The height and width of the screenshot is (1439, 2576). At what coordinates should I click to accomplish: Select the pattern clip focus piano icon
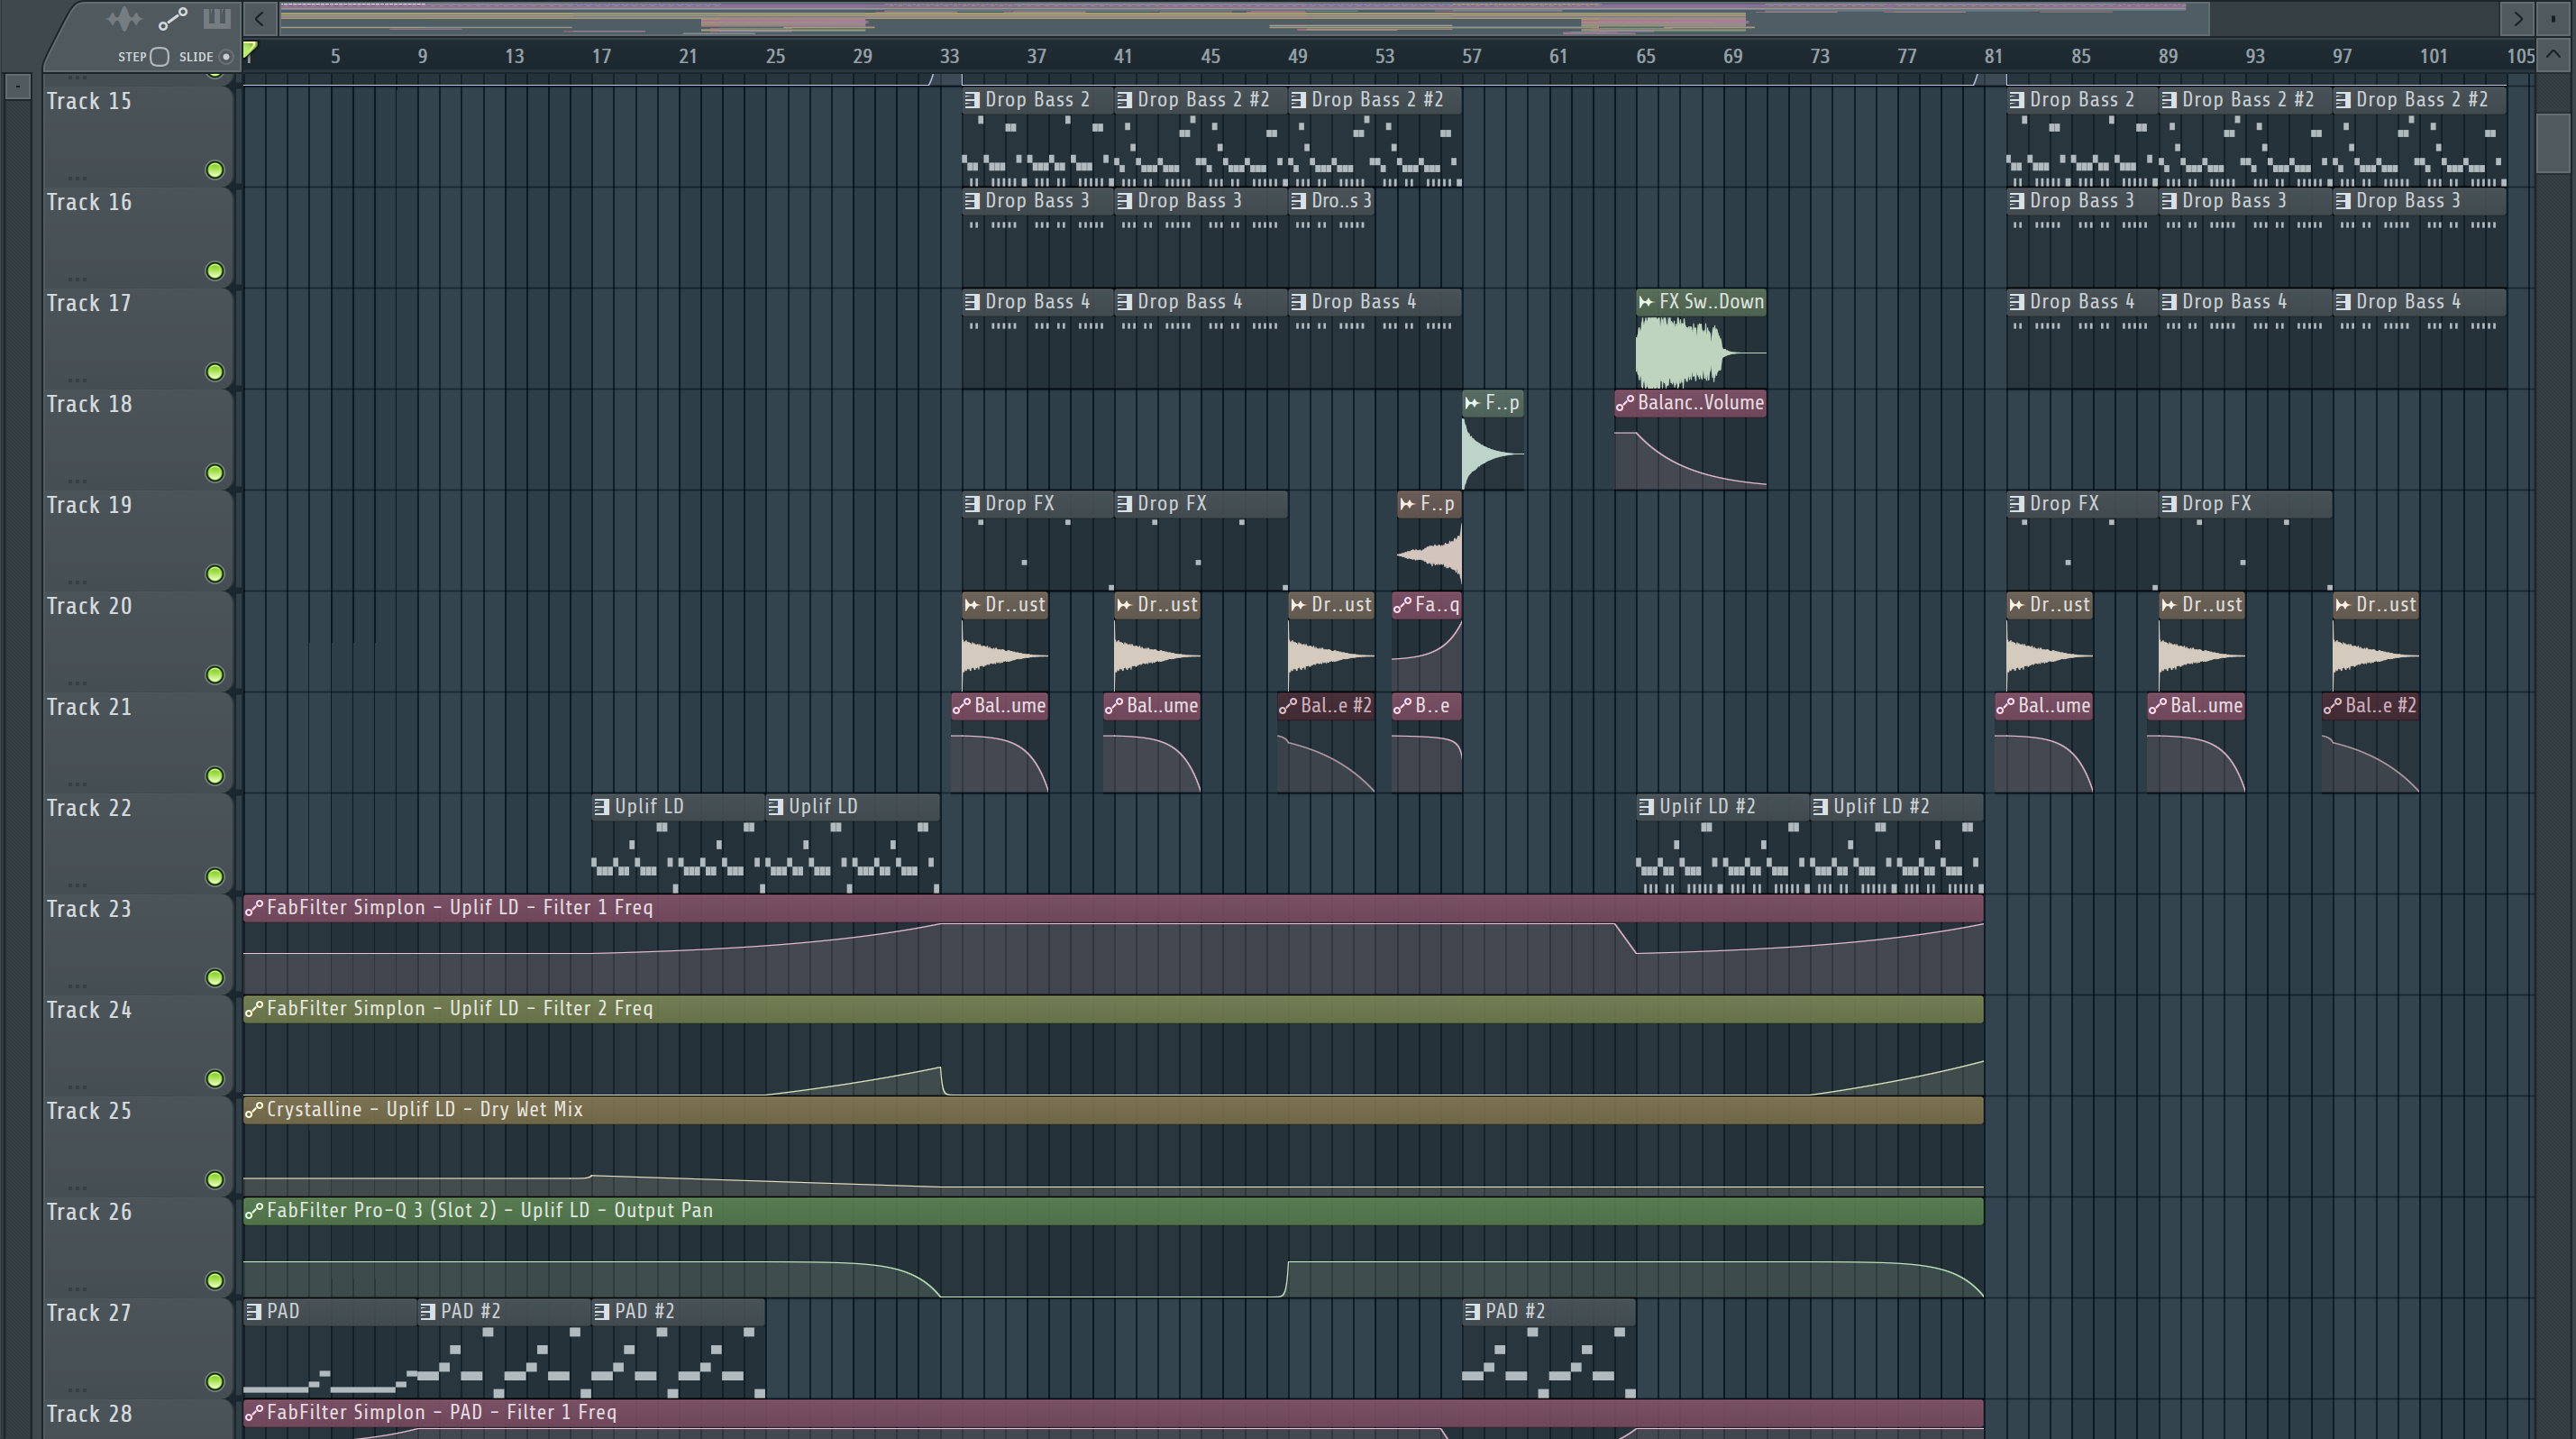pyautogui.click(x=216, y=18)
